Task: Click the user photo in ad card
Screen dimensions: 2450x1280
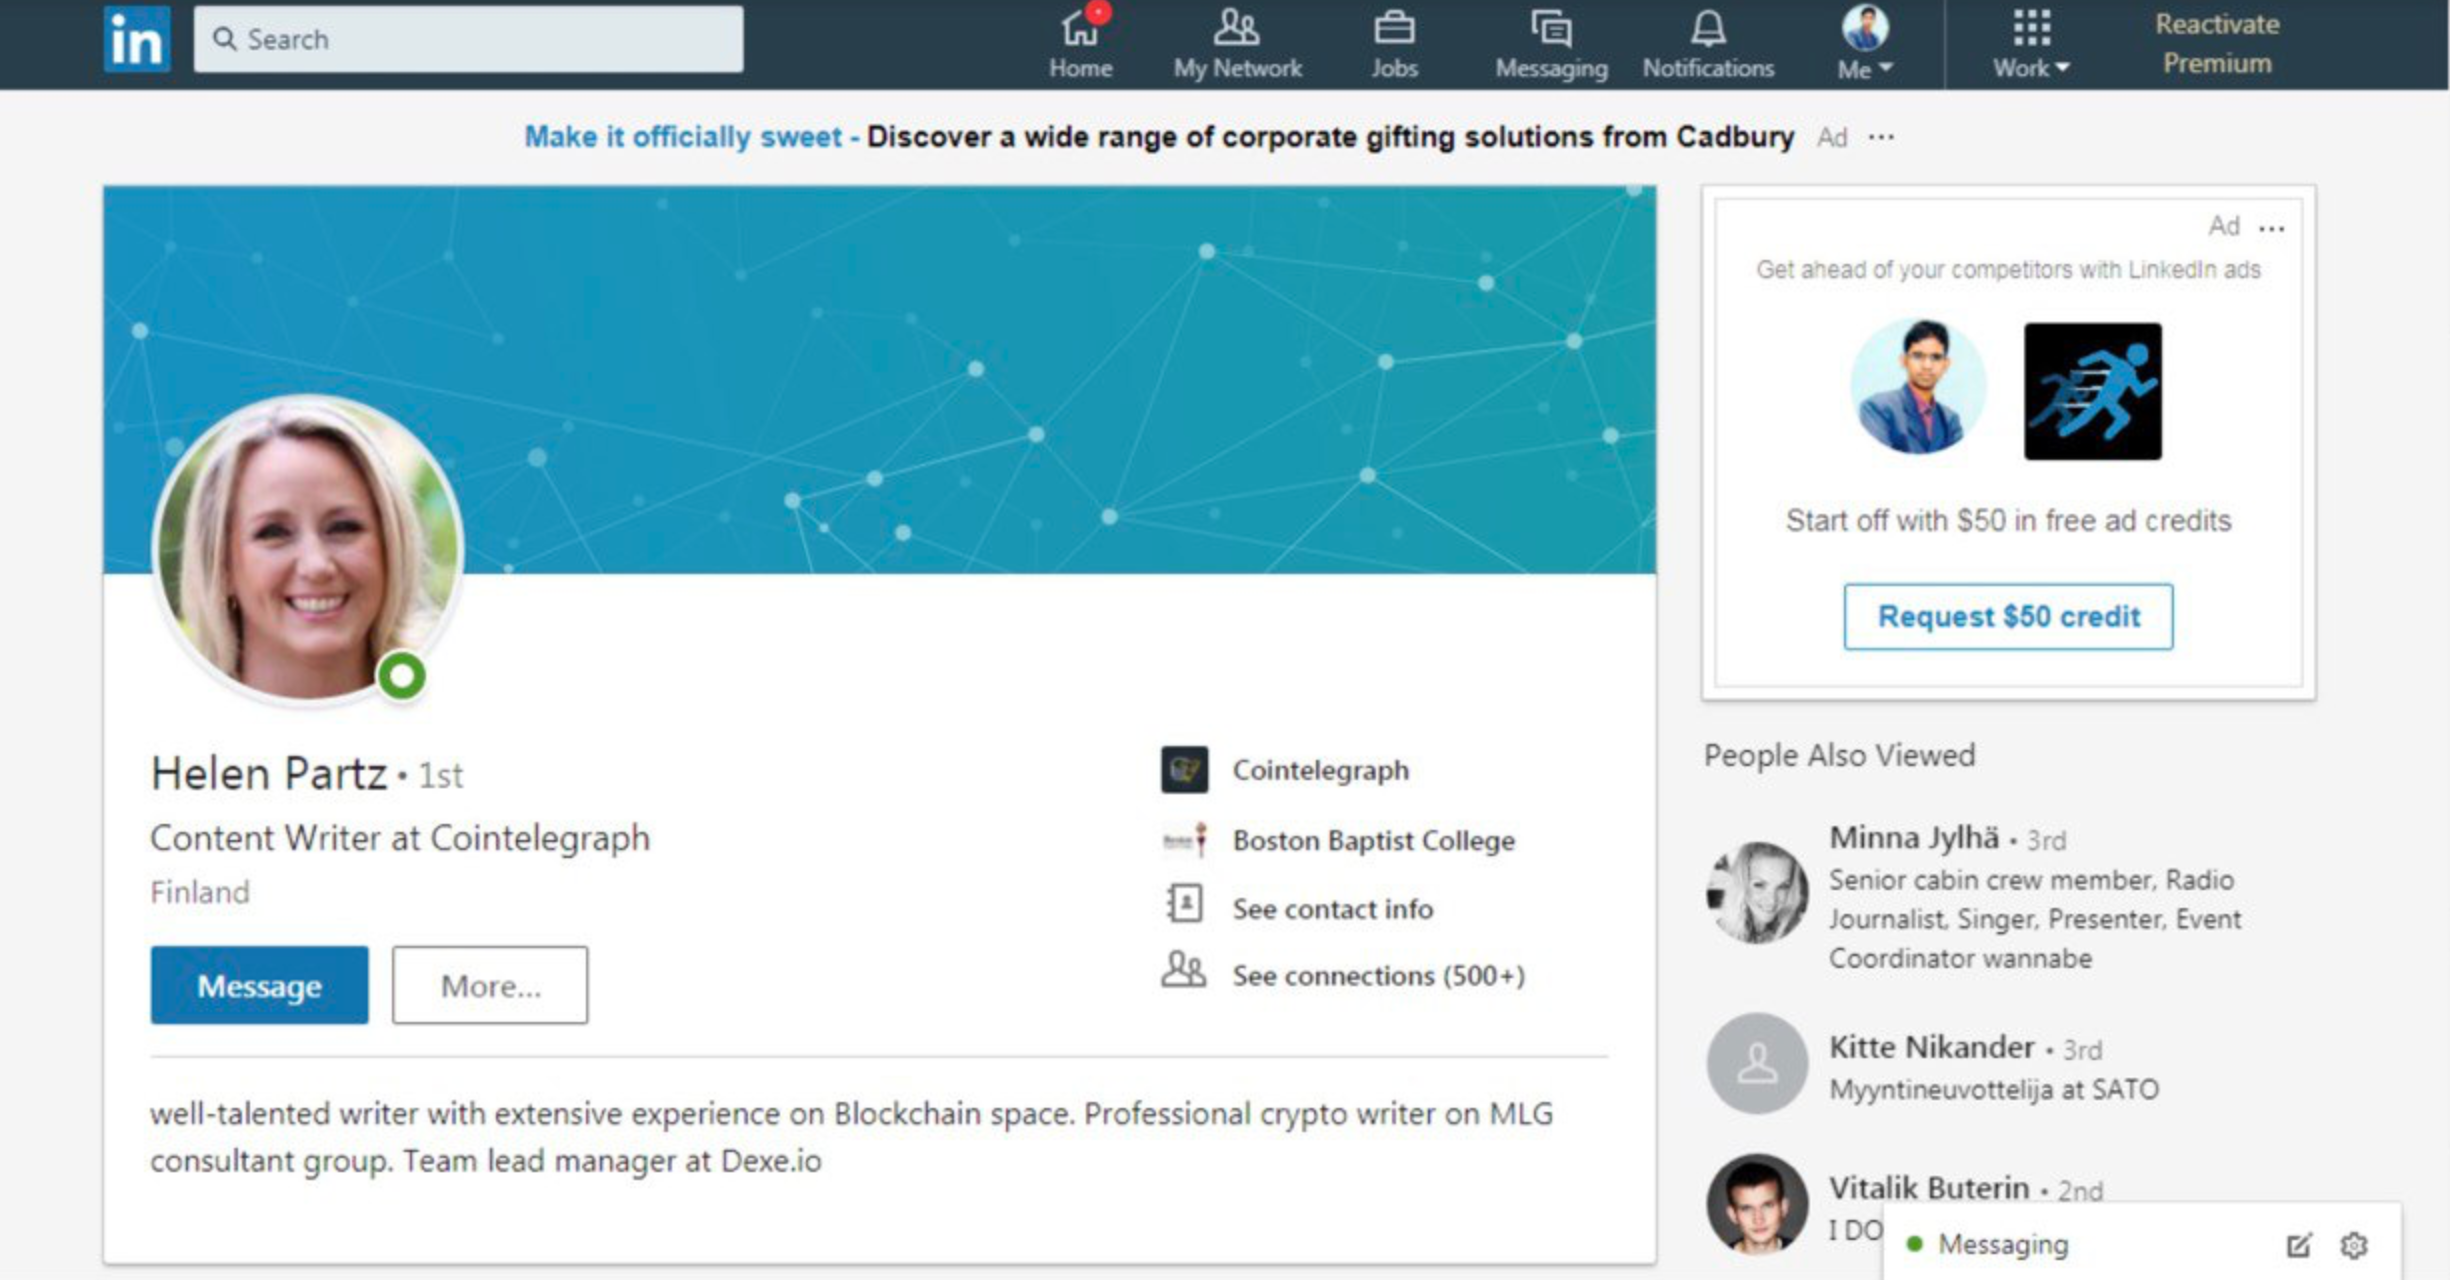Action: (1918, 386)
